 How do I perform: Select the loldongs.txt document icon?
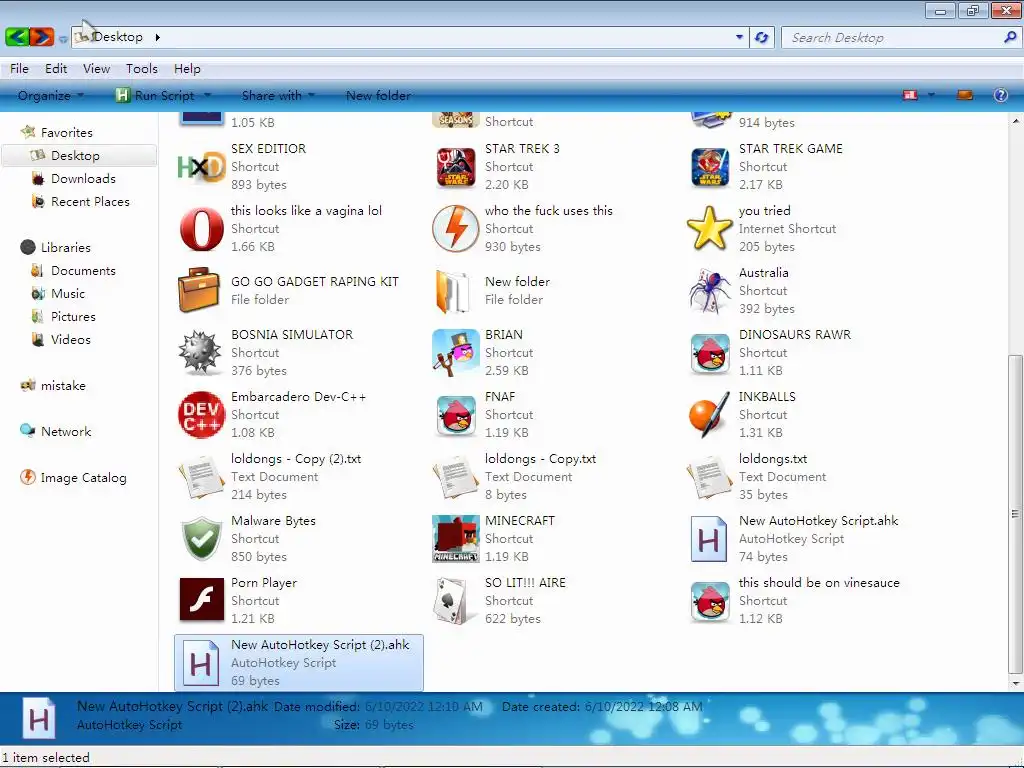point(709,477)
